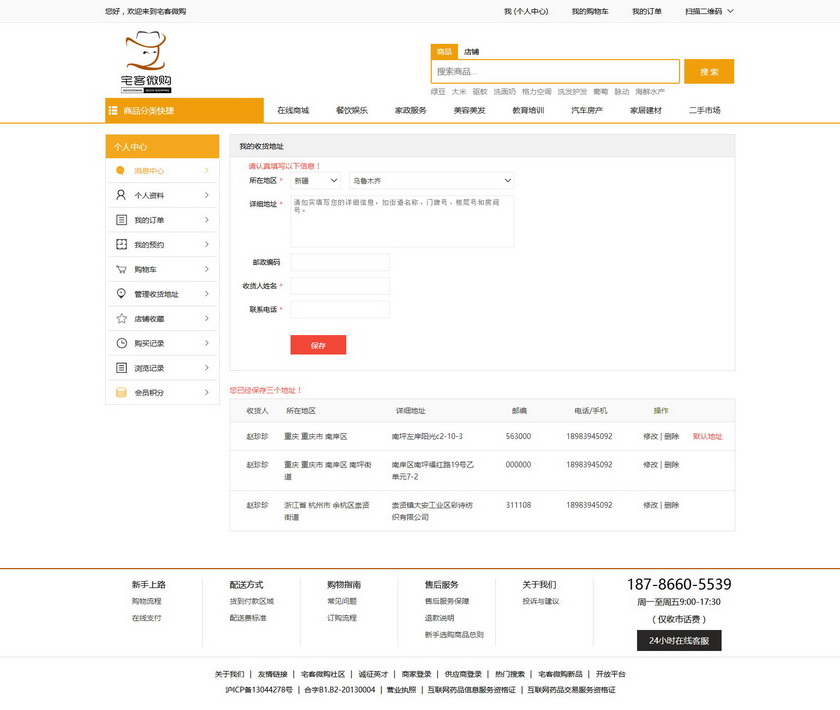Click 修改 for the 563000 address row

click(x=650, y=436)
